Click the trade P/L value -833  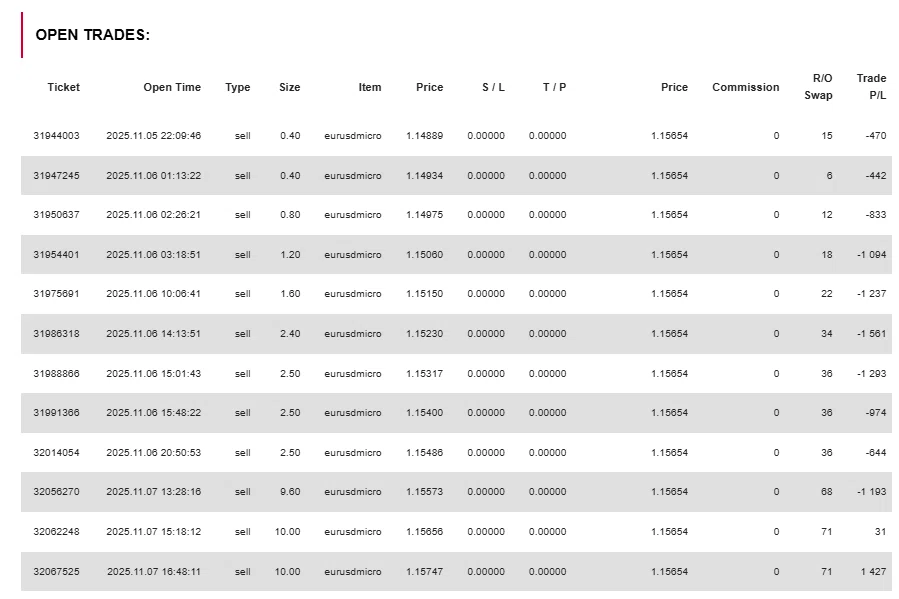(x=875, y=215)
